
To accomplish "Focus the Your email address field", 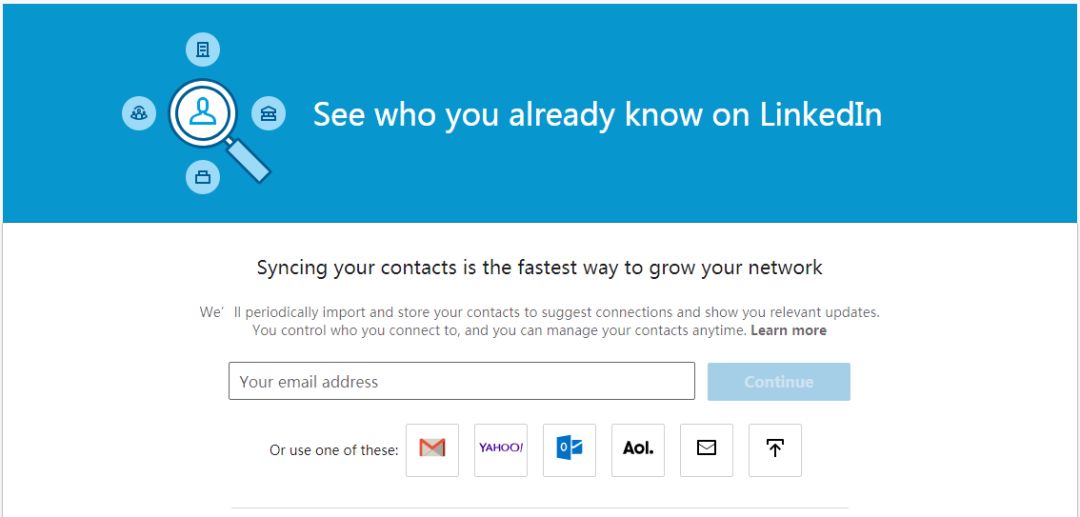I will (x=461, y=381).
